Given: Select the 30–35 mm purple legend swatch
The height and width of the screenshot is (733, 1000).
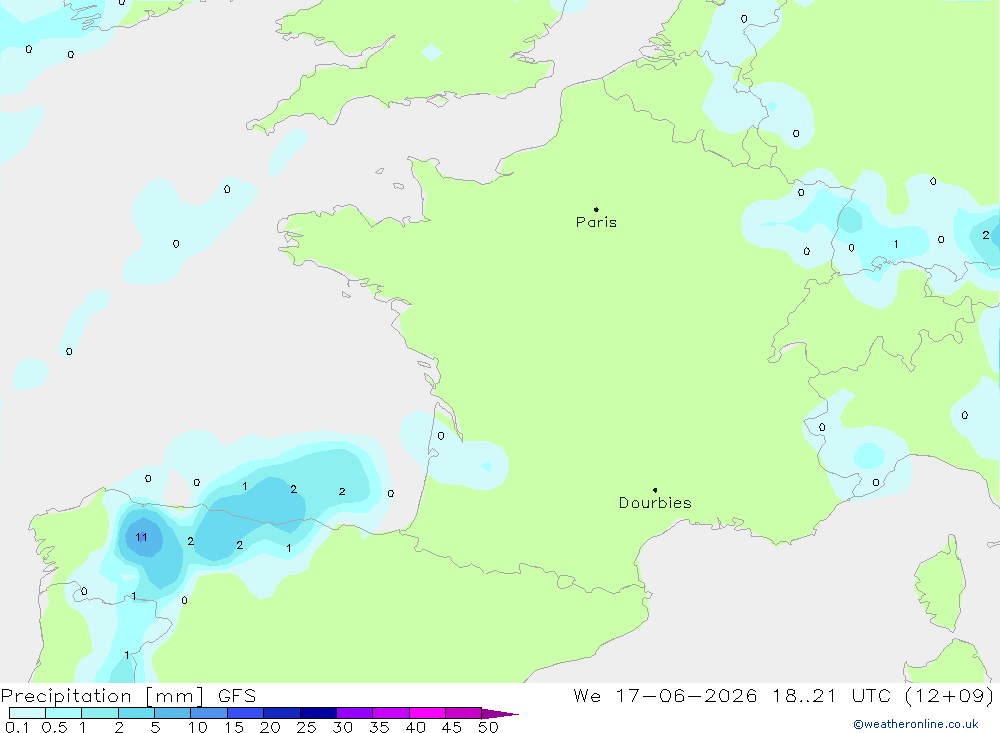Looking at the screenshot, I should click(355, 713).
